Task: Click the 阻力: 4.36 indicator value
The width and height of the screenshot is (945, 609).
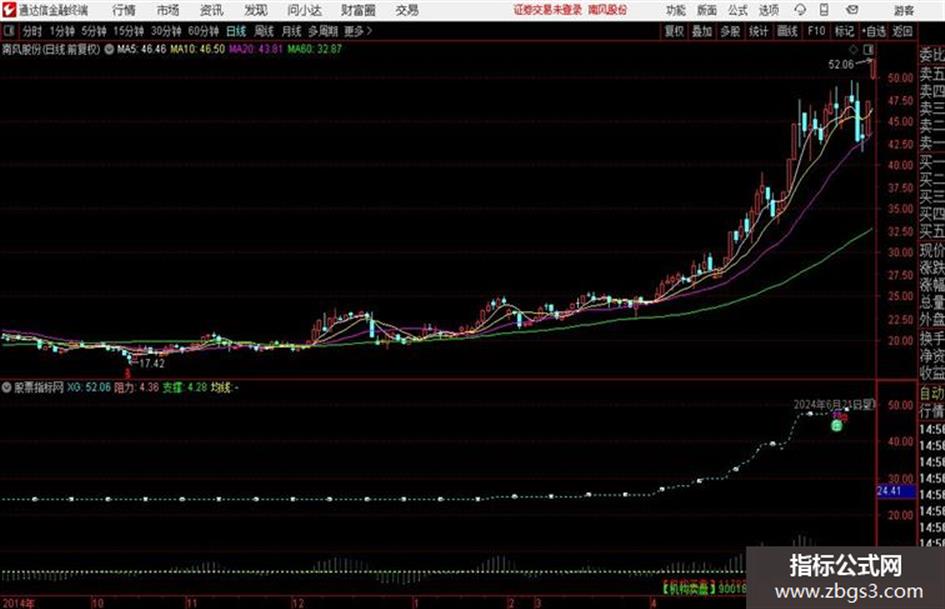Action: [137, 387]
